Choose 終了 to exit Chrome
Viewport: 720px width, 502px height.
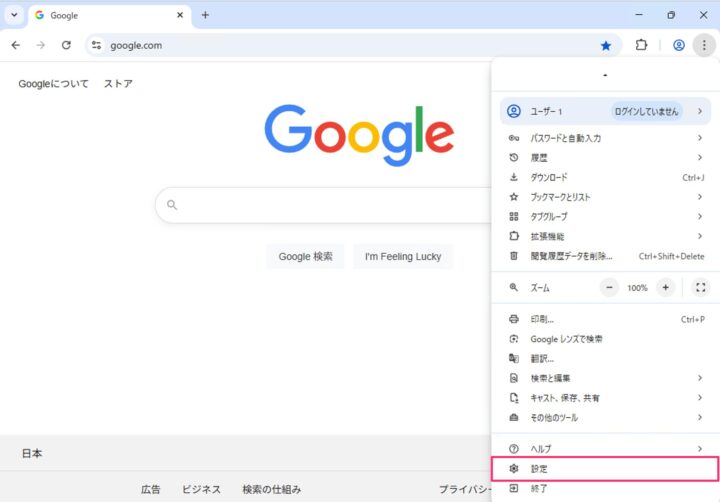[x=605, y=489]
